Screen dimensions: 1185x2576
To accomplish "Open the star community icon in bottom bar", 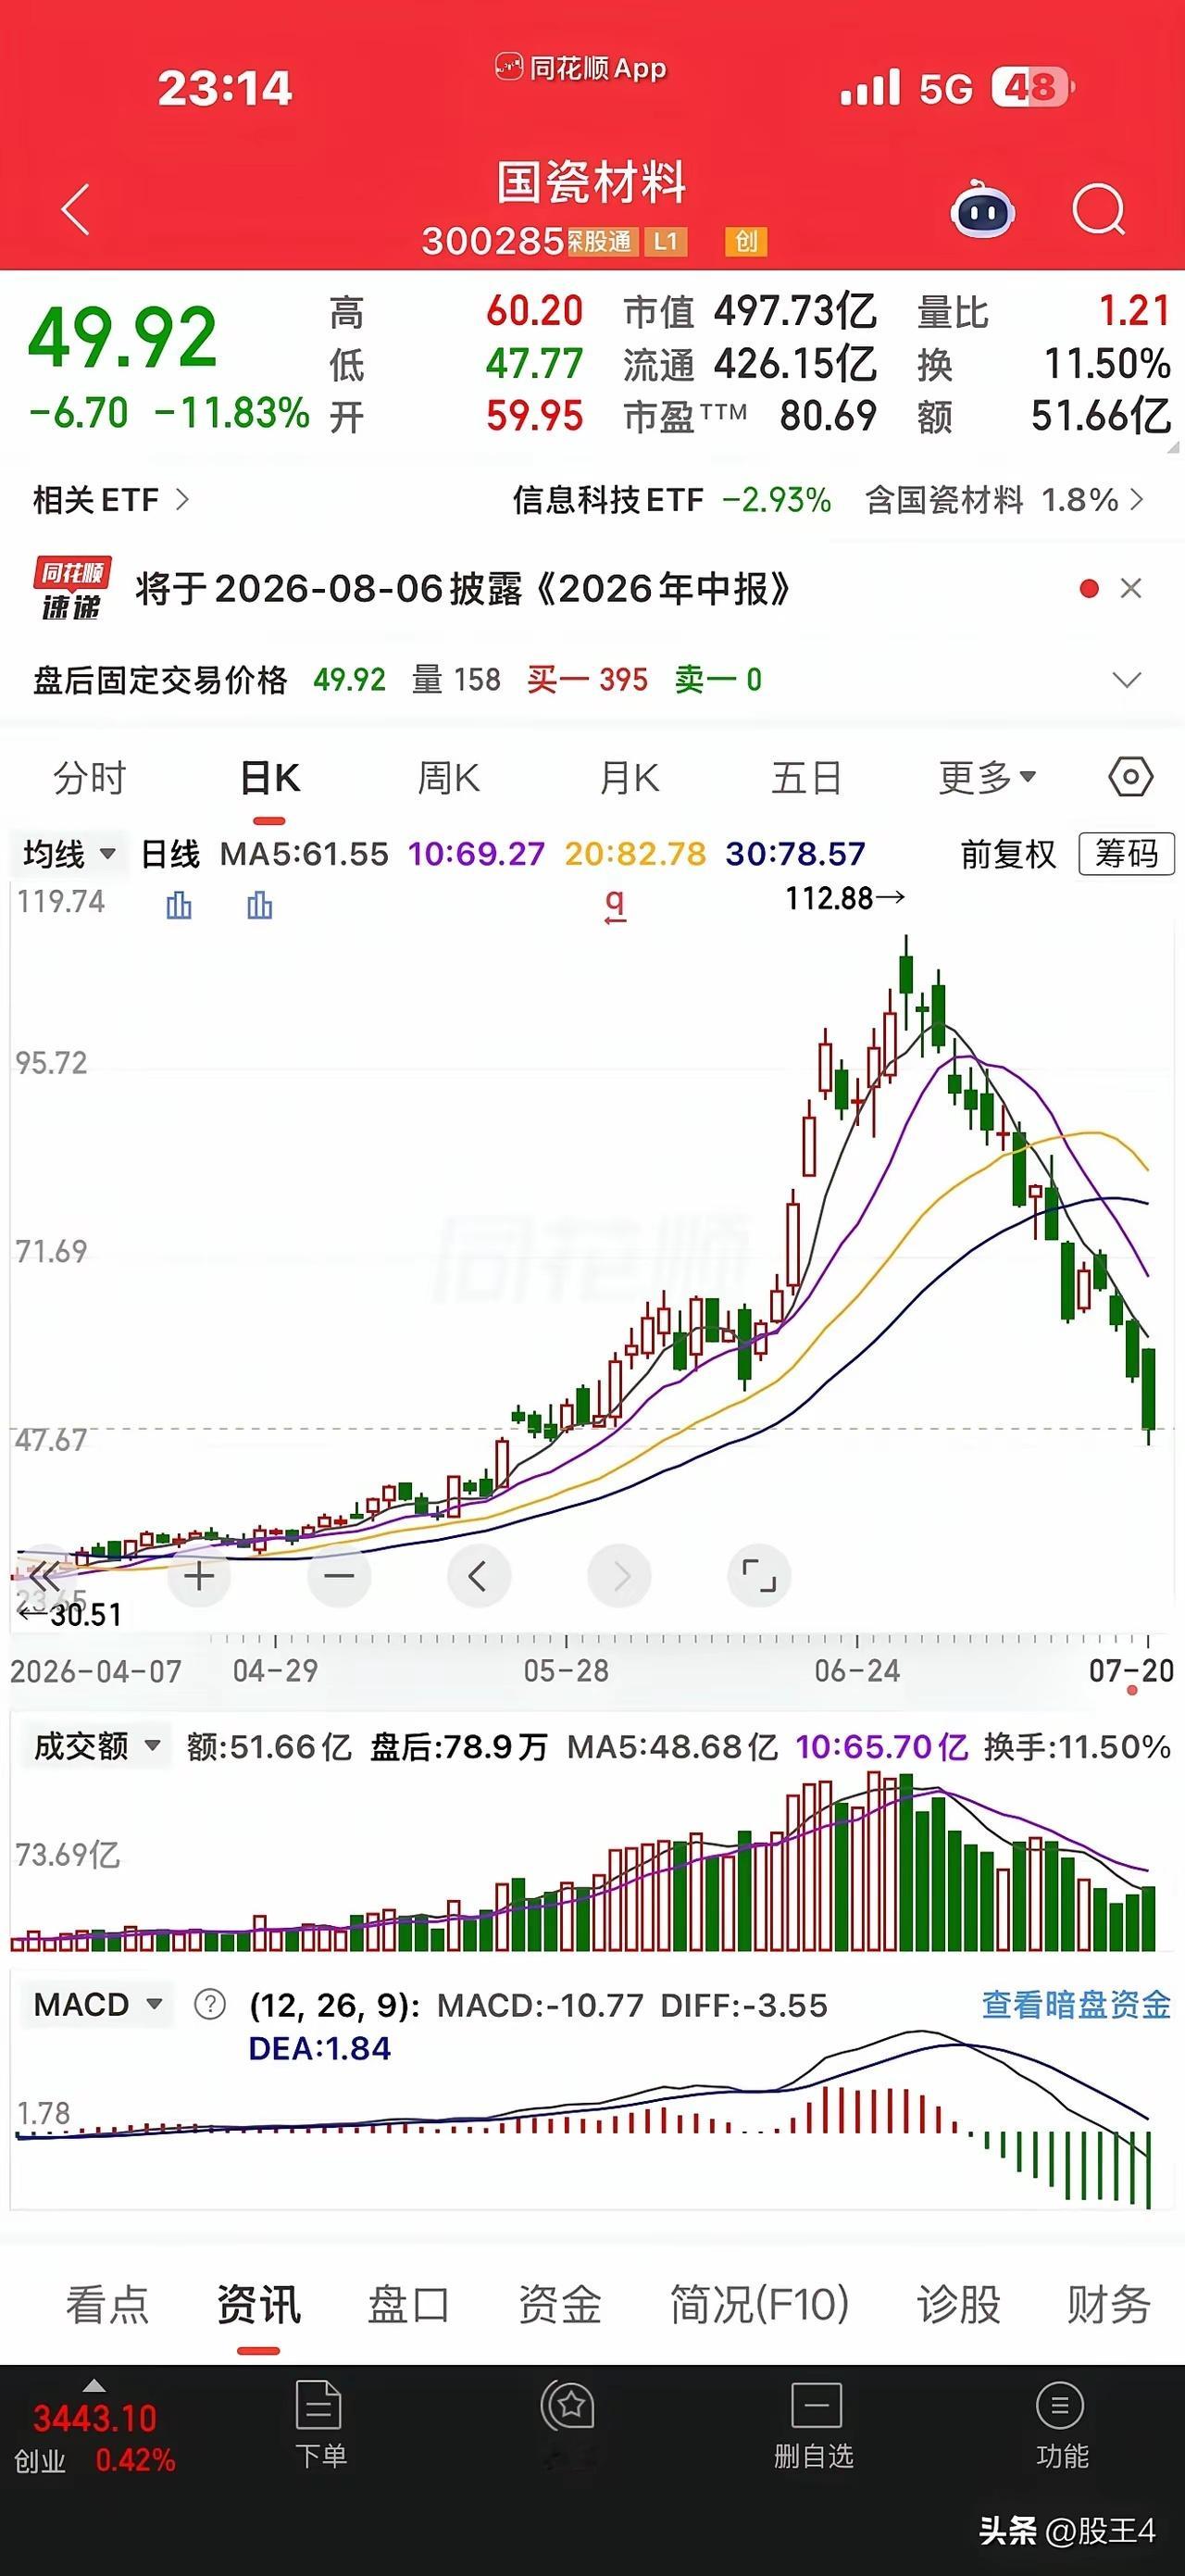I will click(x=570, y=2406).
